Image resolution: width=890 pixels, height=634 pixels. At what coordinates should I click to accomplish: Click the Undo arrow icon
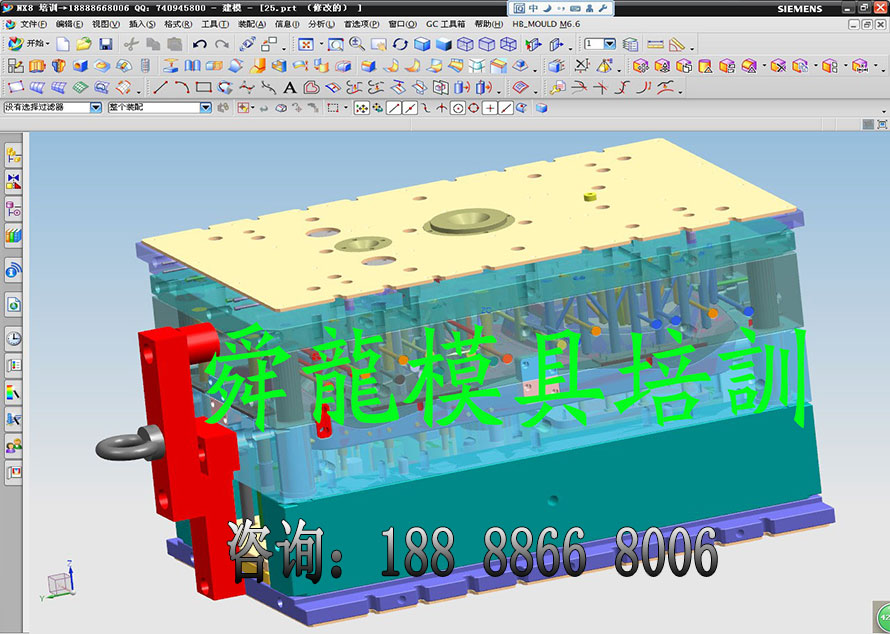(199, 44)
